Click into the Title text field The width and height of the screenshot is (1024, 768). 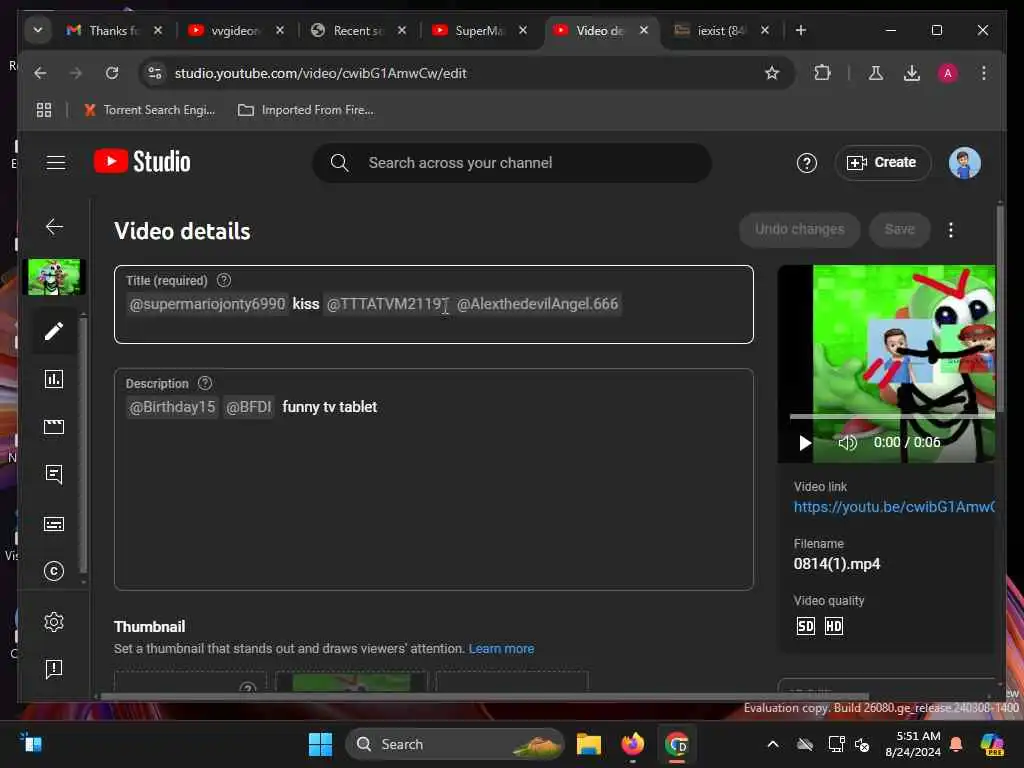tap(434, 304)
